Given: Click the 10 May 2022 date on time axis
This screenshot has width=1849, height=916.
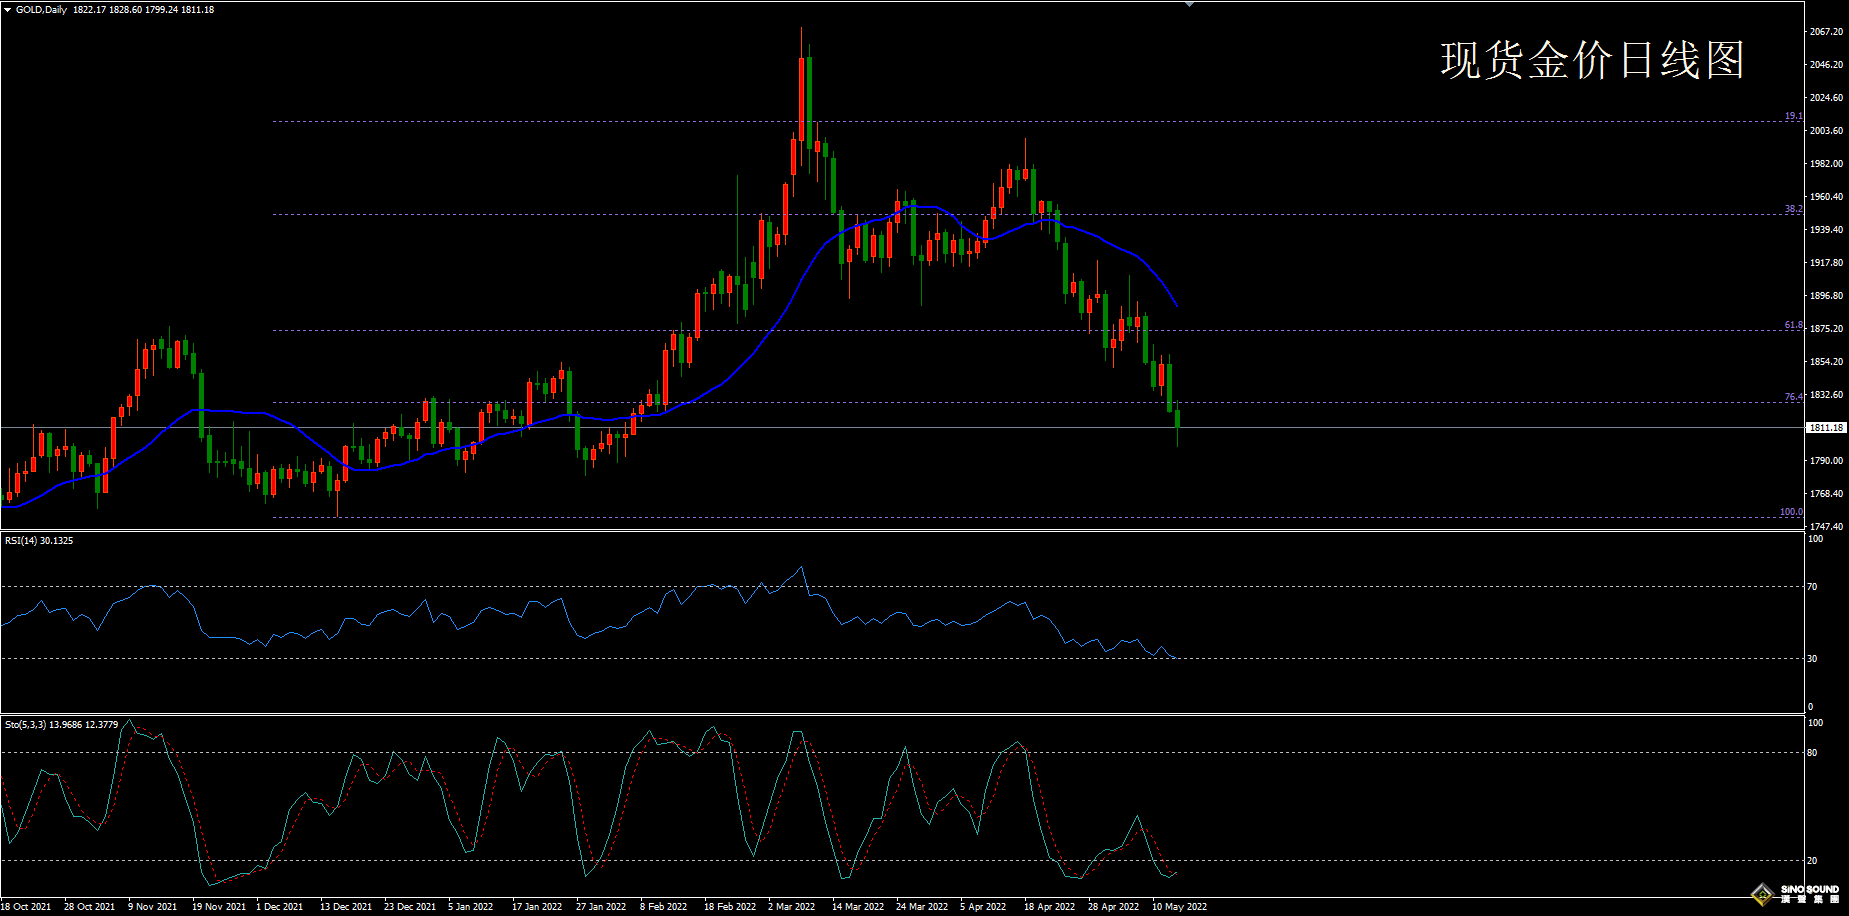Looking at the screenshot, I should point(1179,907).
